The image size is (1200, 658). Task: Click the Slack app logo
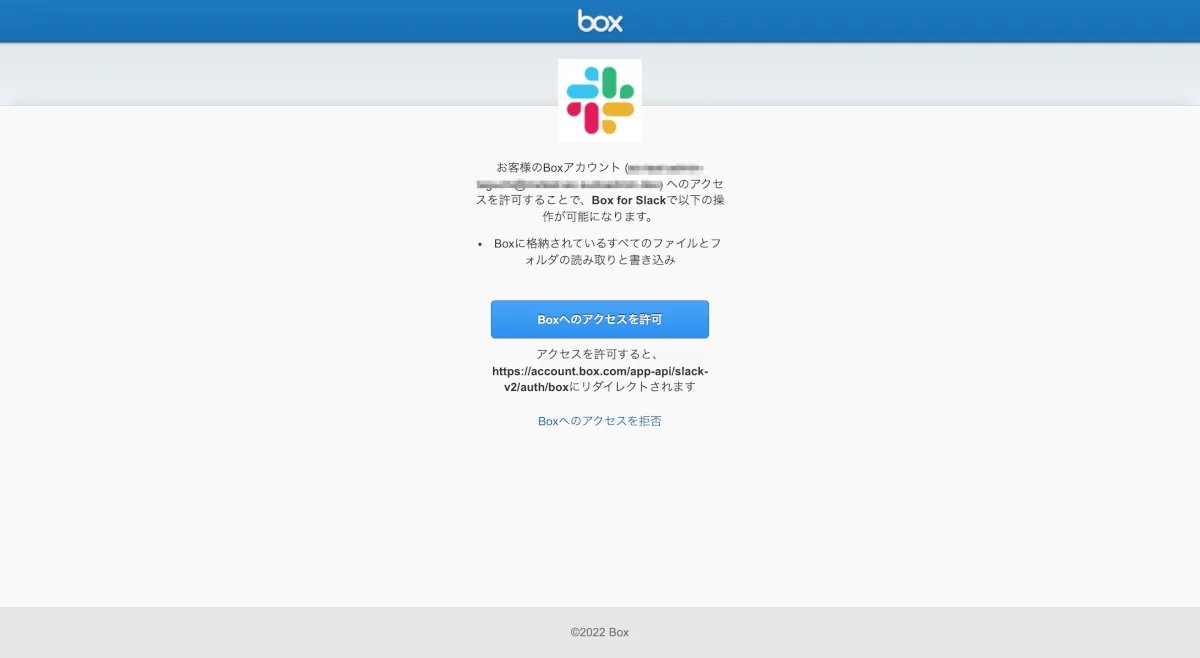(x=600, y=100)
